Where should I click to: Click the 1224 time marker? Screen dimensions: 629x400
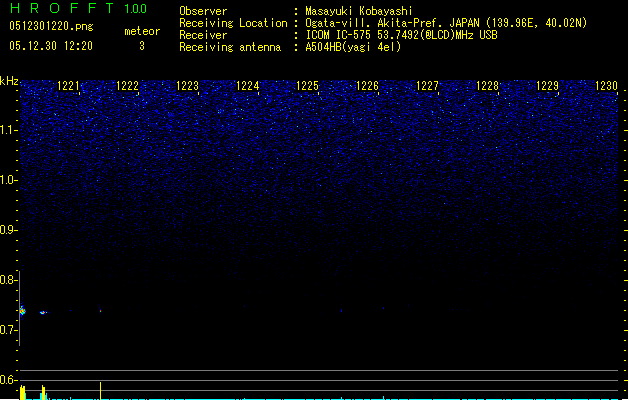point(248,86)
